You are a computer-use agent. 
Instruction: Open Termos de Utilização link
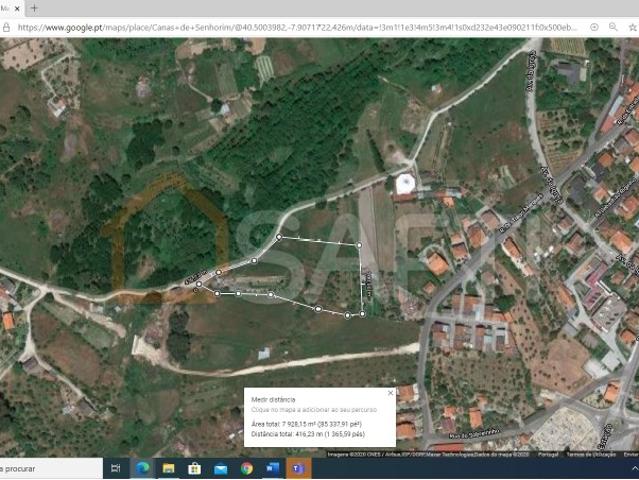point(591,454)
